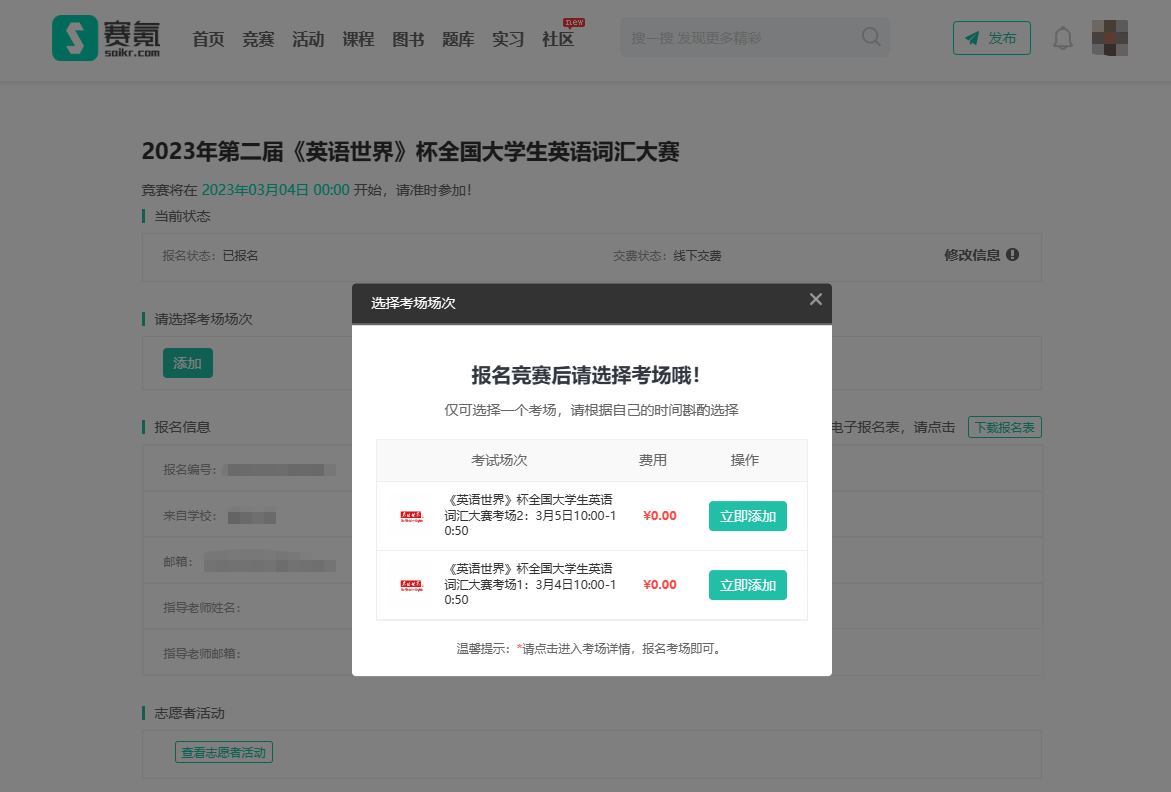The width and height of the screenshot is (1171, 792).
Task: Open the 社区 navigation item marked new
Action: coord(558,39)
